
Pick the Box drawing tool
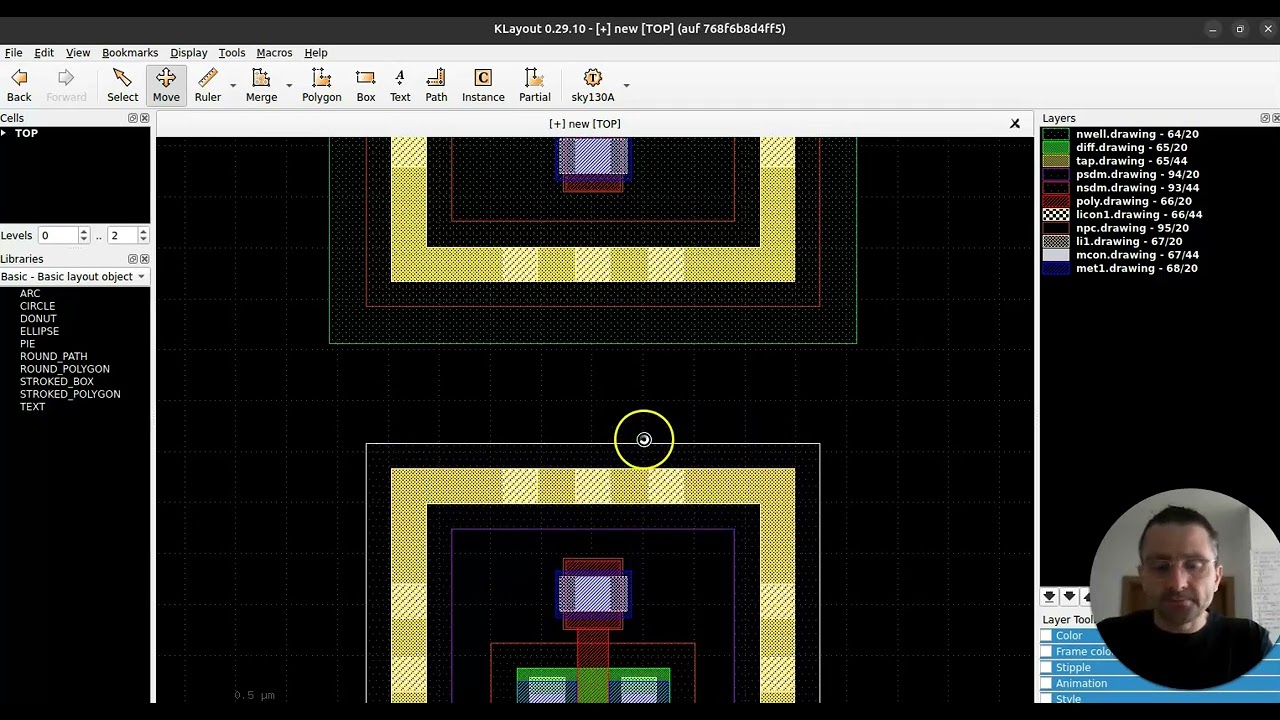[365, 85]
